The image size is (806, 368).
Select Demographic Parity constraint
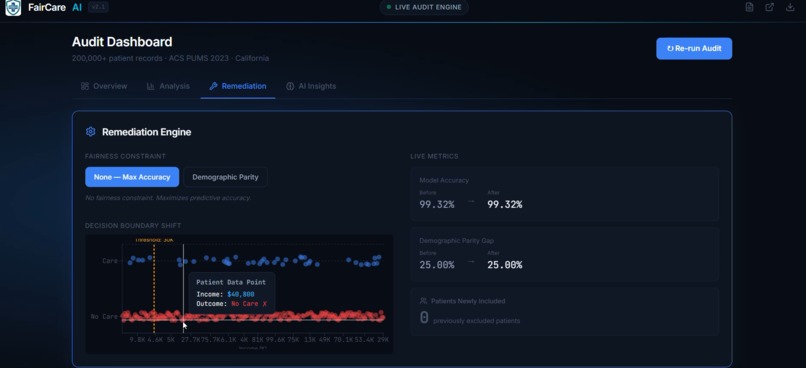tap(225, 177)
